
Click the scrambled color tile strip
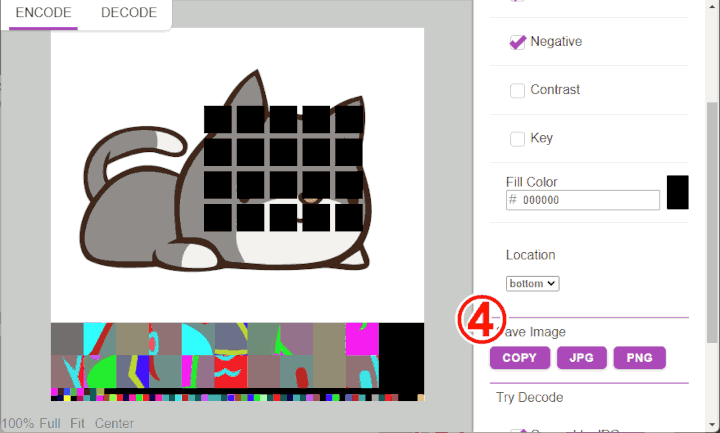(237, 361)
